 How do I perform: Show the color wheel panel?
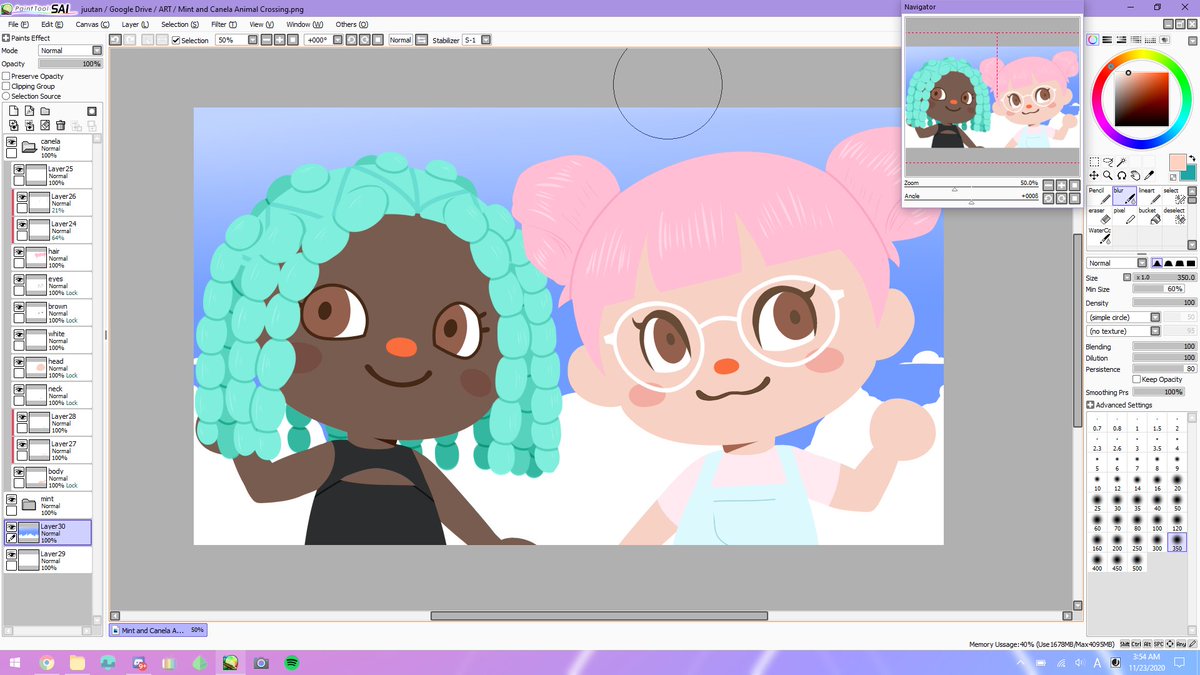point(1093,40)
